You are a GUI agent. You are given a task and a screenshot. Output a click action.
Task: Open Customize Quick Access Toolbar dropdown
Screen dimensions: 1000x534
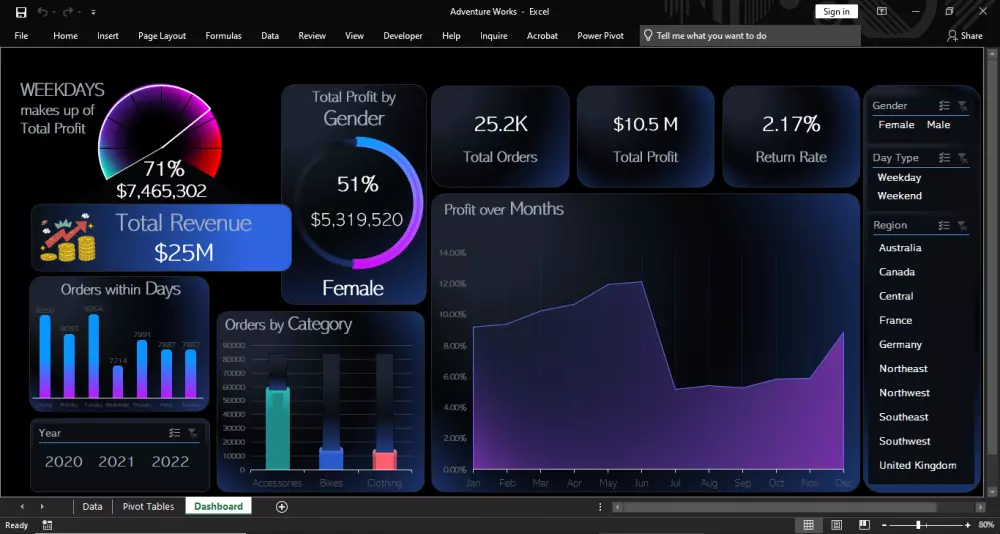click(x=94, y=12)
